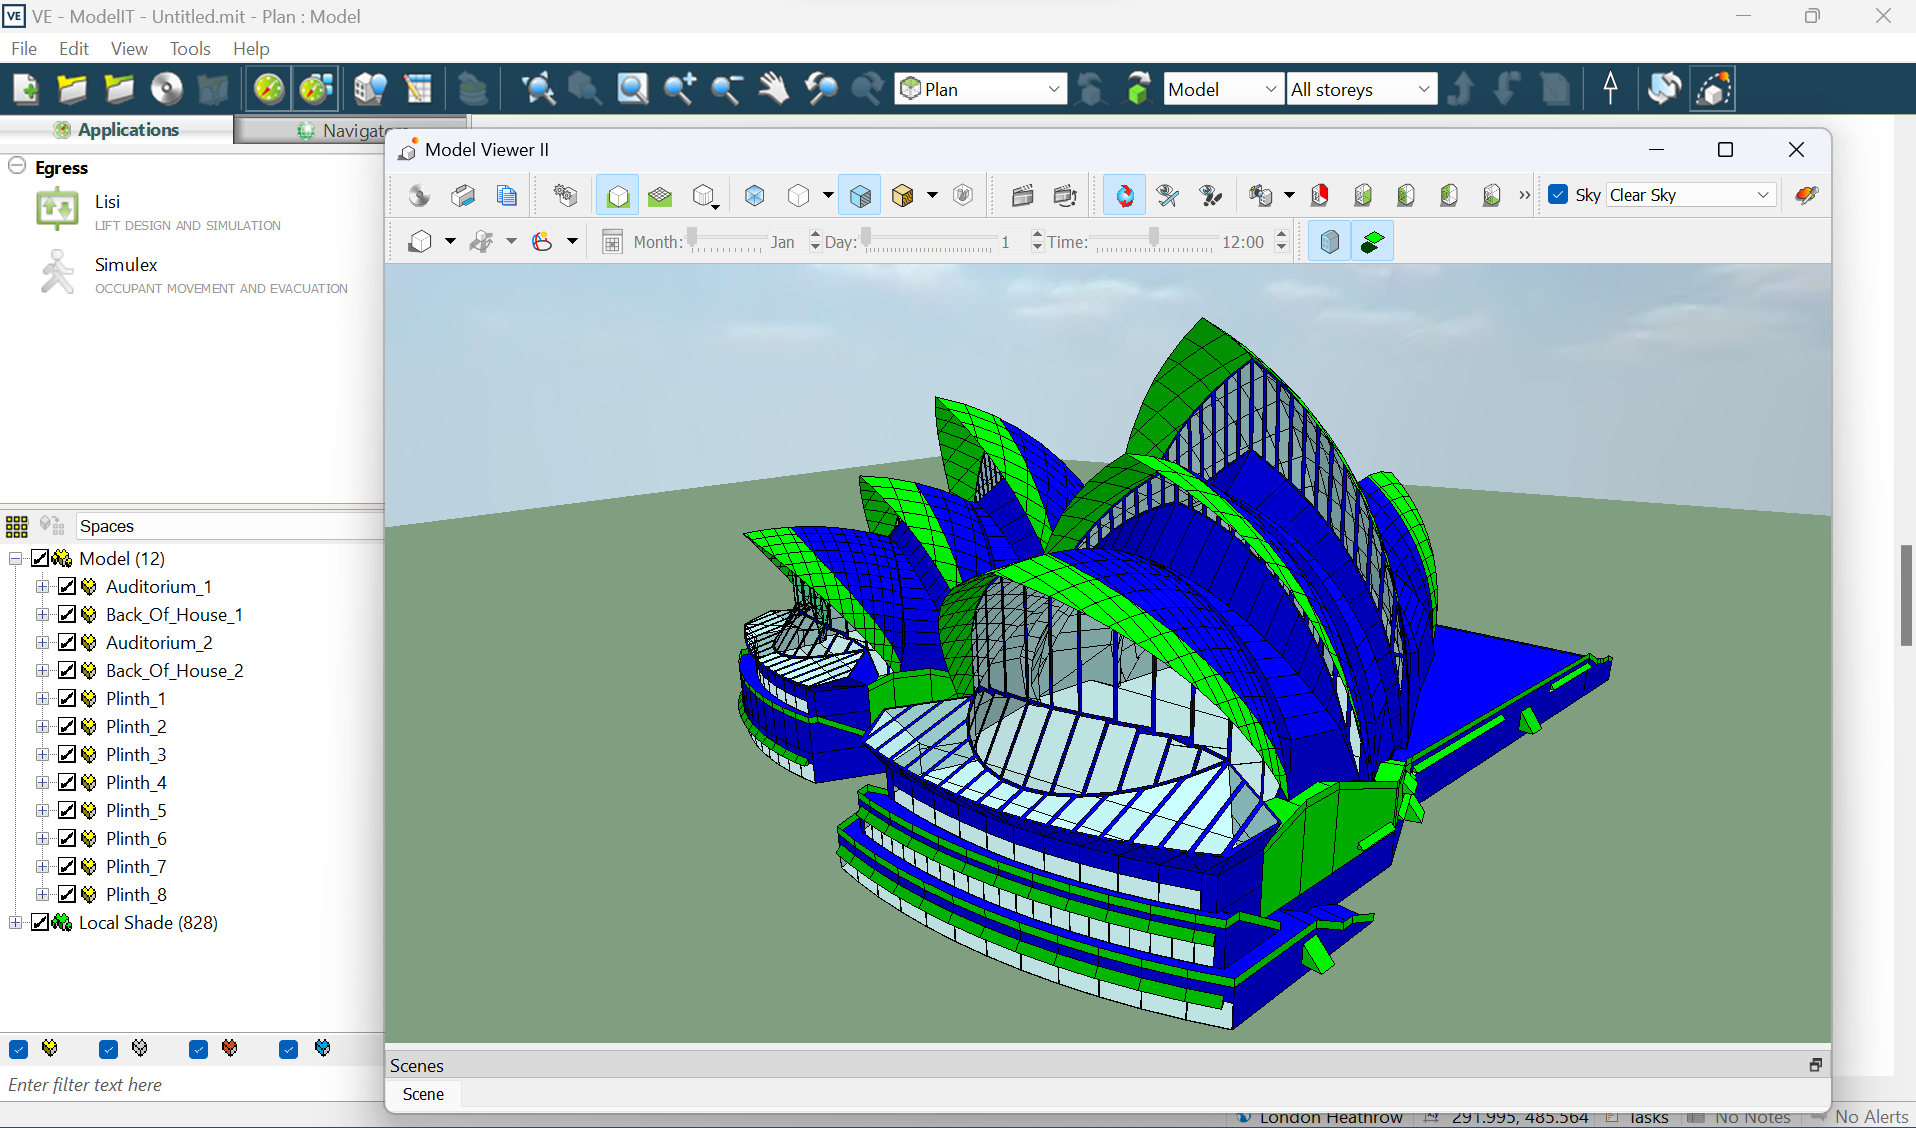Open the Simulex application link
Viewport: 1916px width, 1128px height.
coord(126,265)
